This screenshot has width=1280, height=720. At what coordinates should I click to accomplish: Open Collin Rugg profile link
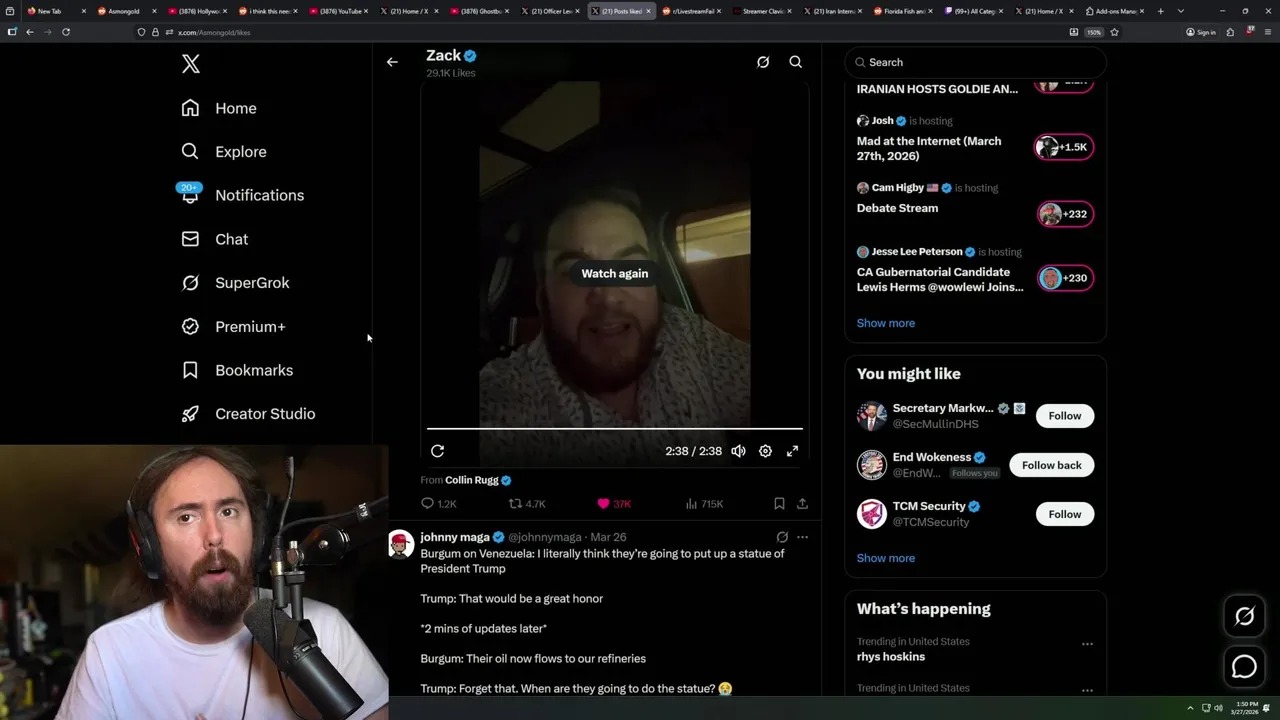(471, 480)
